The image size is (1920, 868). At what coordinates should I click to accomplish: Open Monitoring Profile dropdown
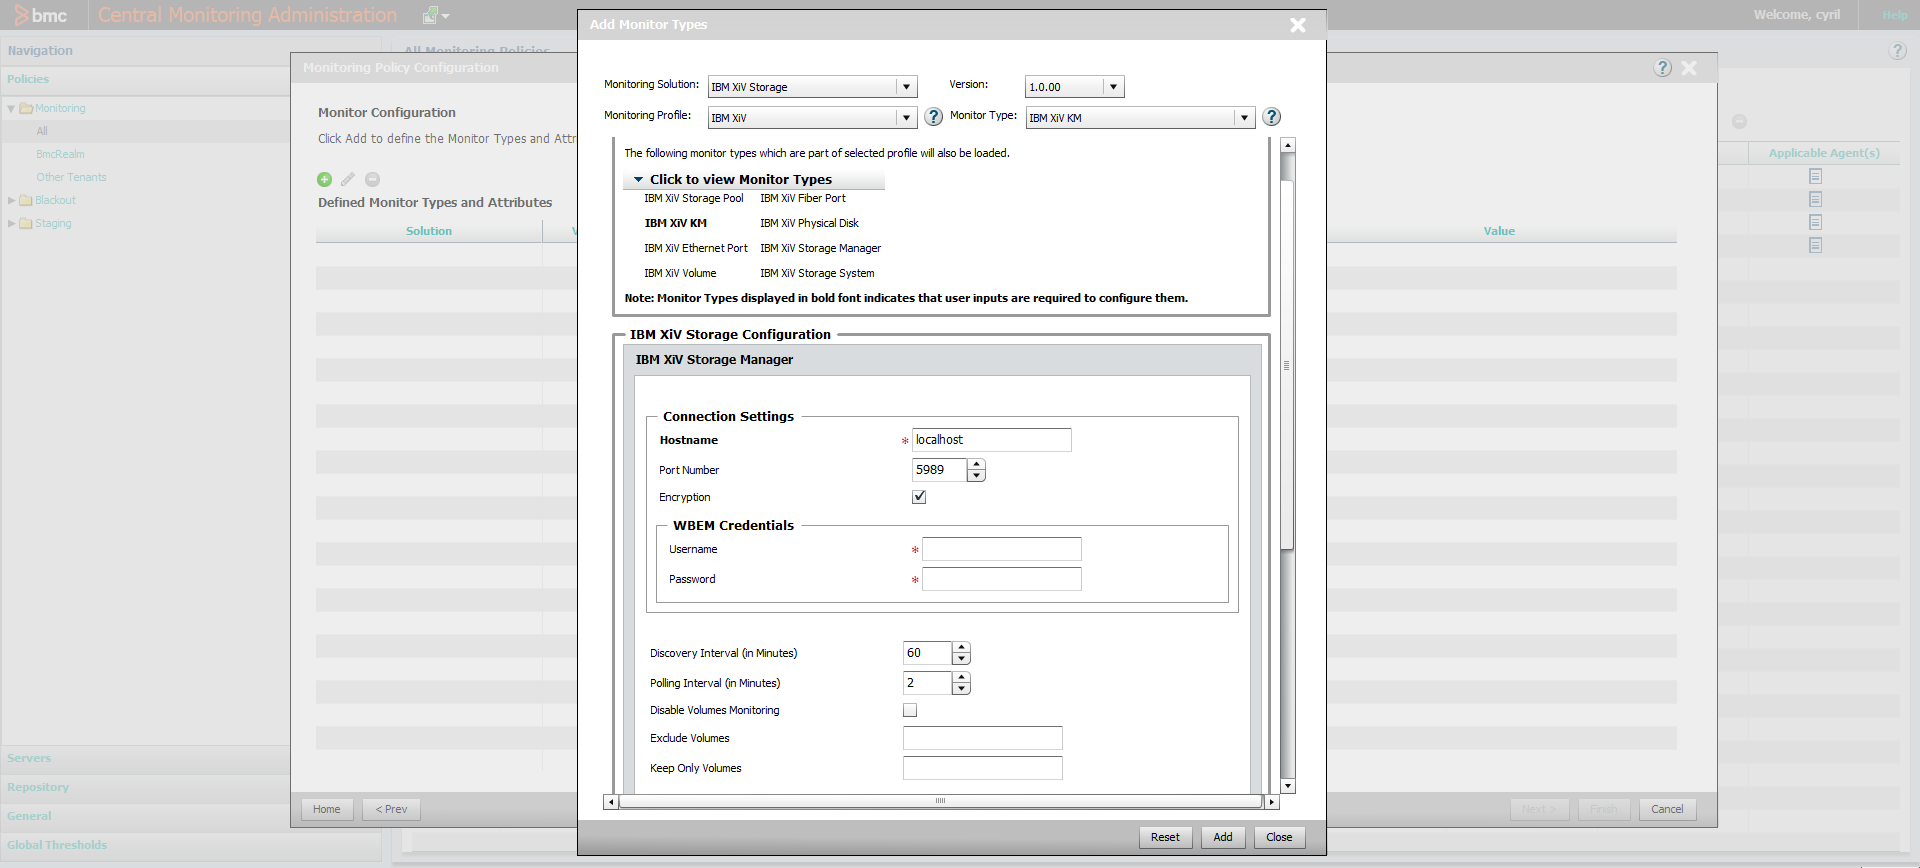click(x=906, y=118)
